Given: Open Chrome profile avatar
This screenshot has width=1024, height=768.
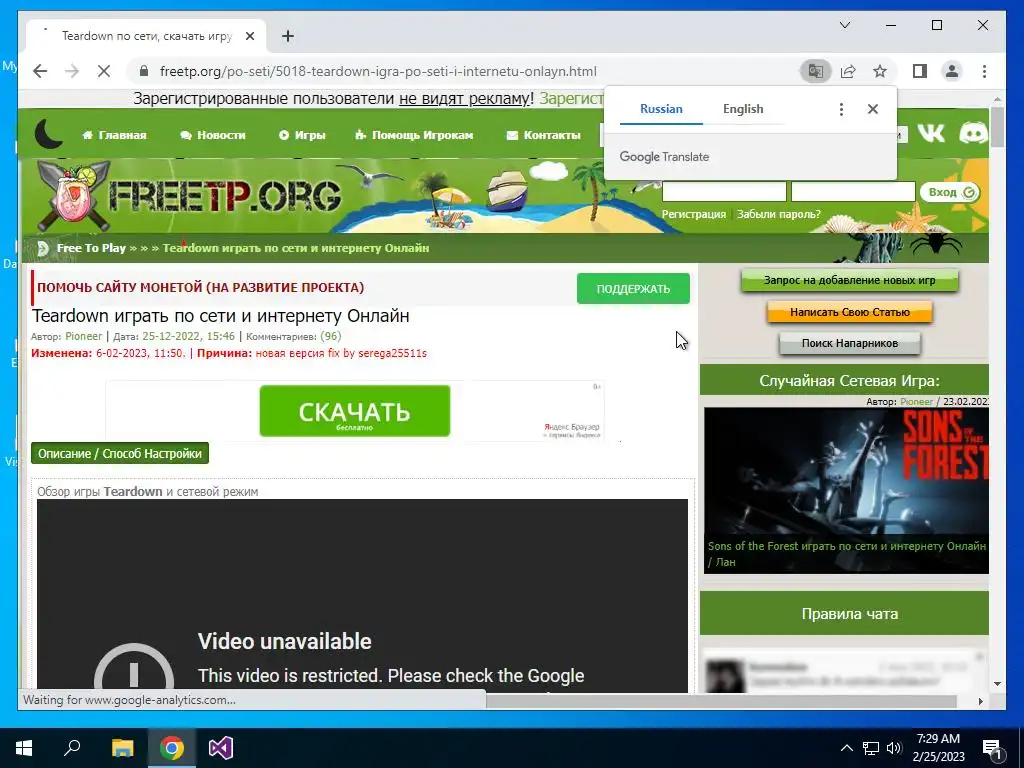Looking at the screenshot, I should point(952,71).
